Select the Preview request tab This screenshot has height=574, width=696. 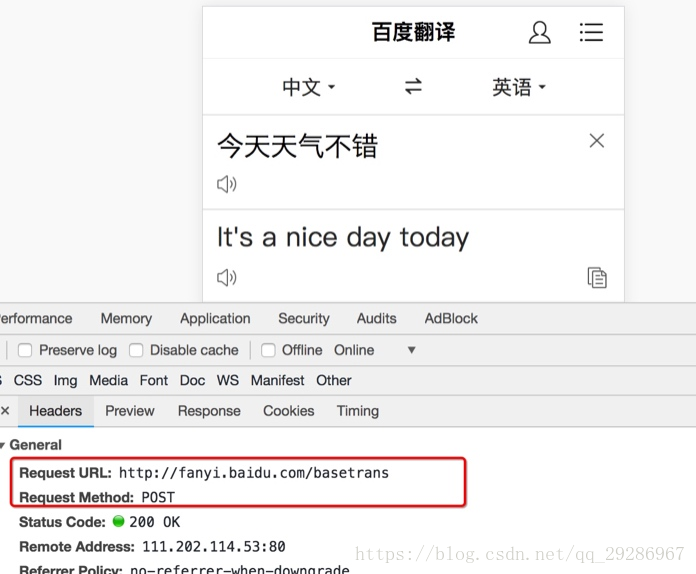tap(130, 411)
